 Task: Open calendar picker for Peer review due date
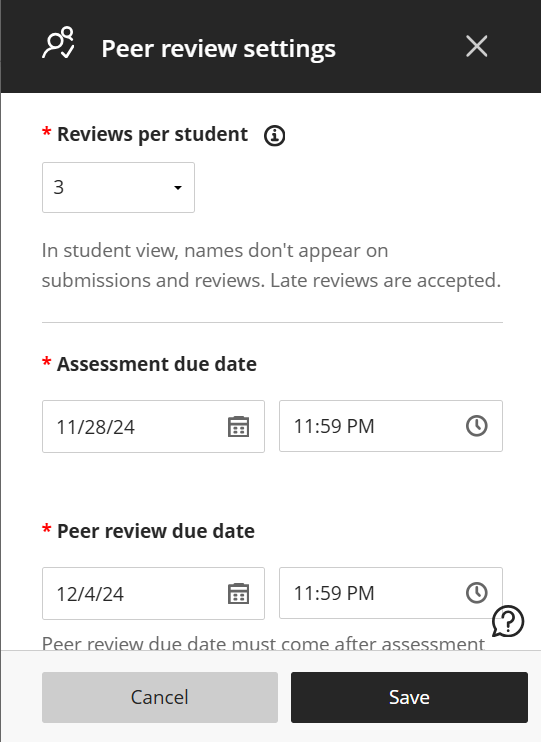pyautogui.click(x=239, y=593)
